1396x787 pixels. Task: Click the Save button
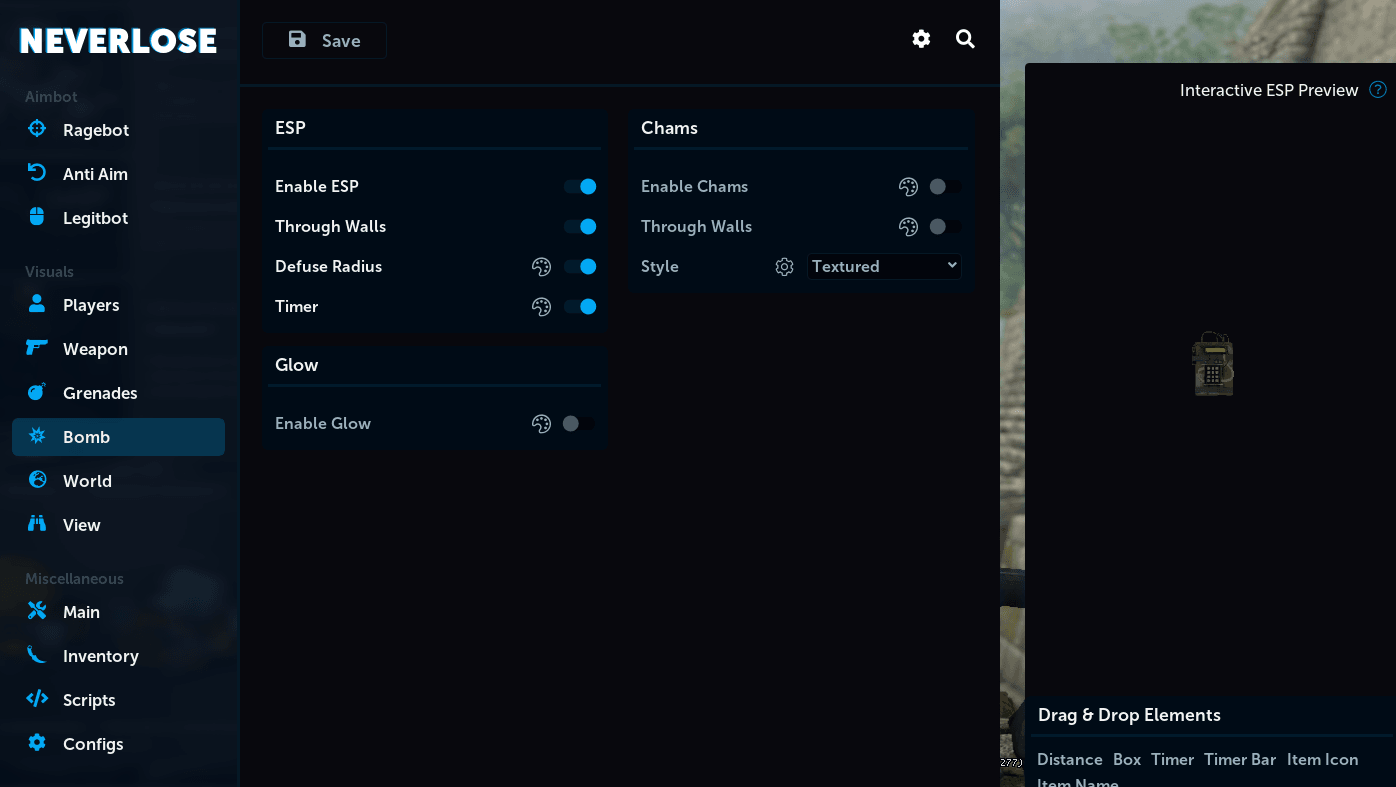(324, 40)
